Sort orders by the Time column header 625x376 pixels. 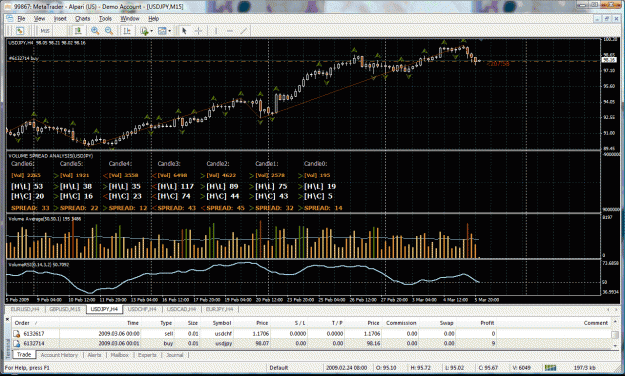click(x=100, y=323)
